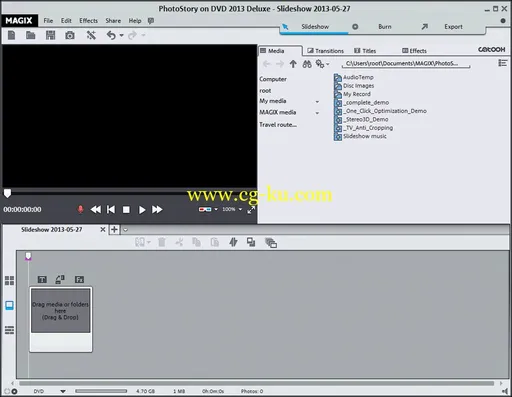
Task: Undo the last action with the arrow icon
Action: [111, 35]
